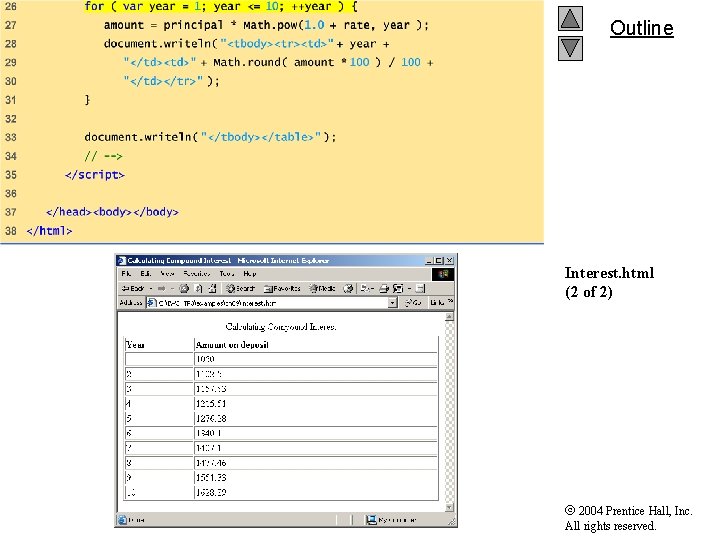
Task: Click the Home icon in the toolbar
Action: click(x=212, y=288)
